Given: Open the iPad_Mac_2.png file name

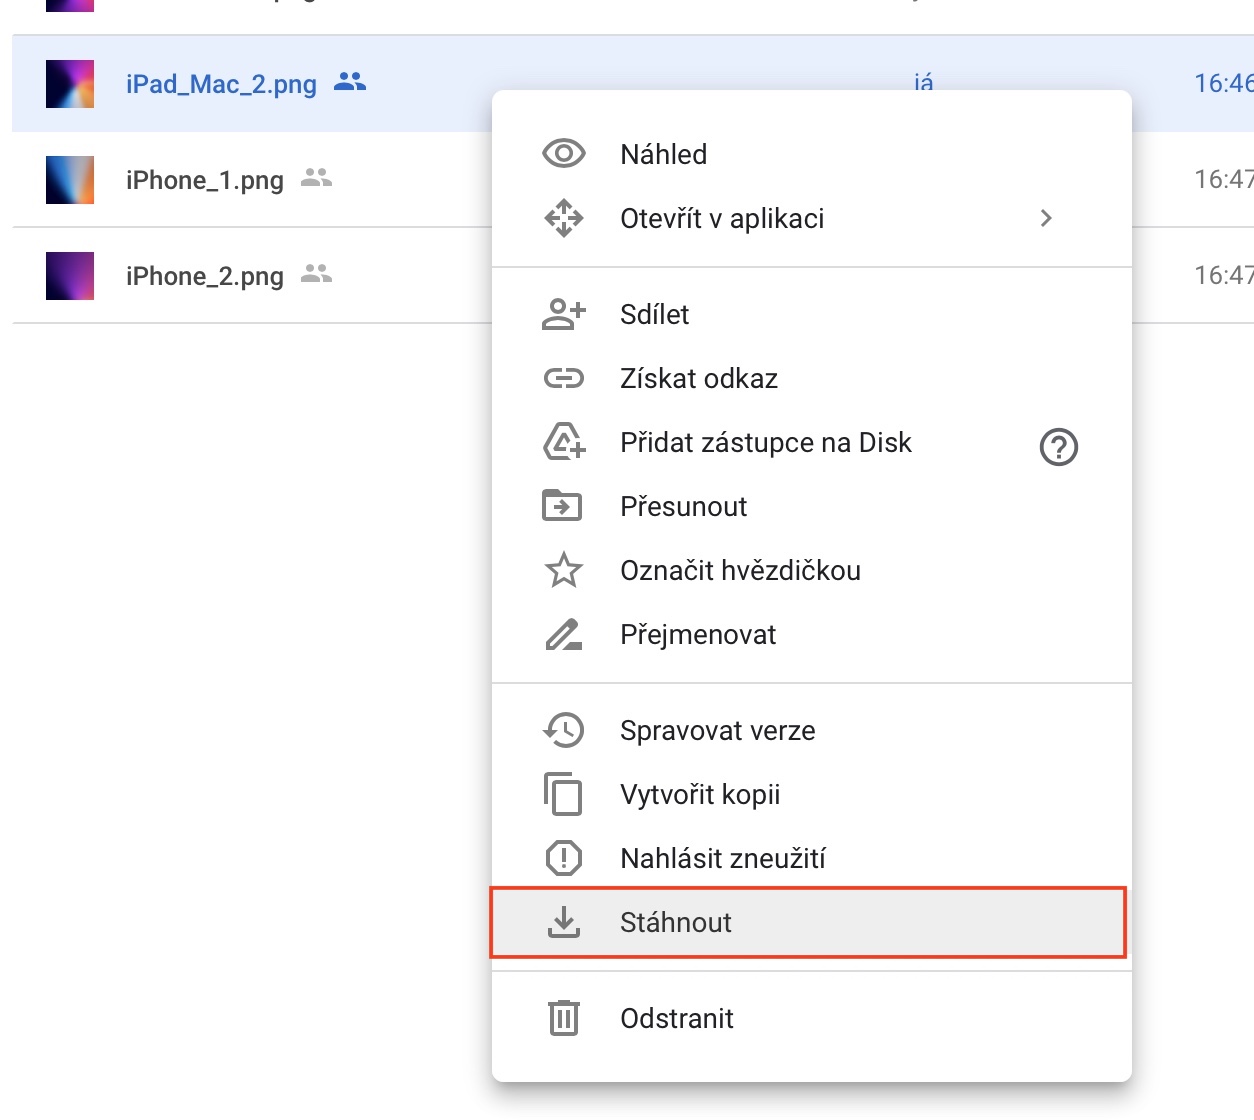Looking at the screenshot, I should click(x=221, y=84).
